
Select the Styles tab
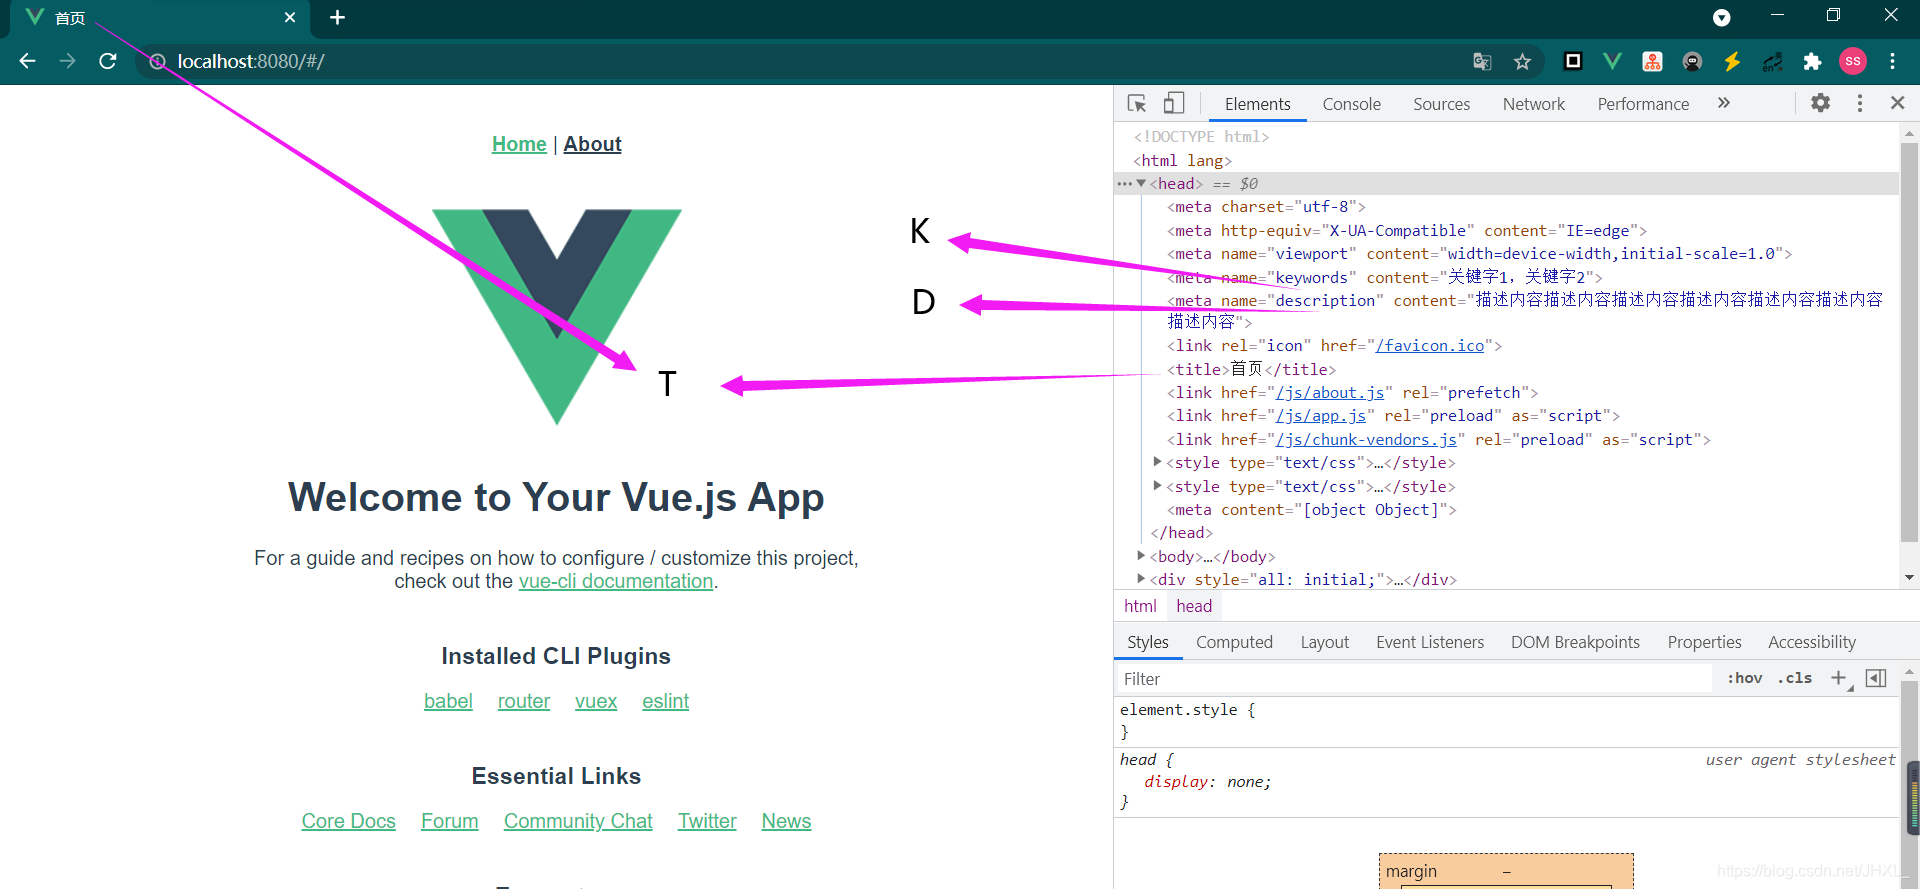[x=1148, y=642]
